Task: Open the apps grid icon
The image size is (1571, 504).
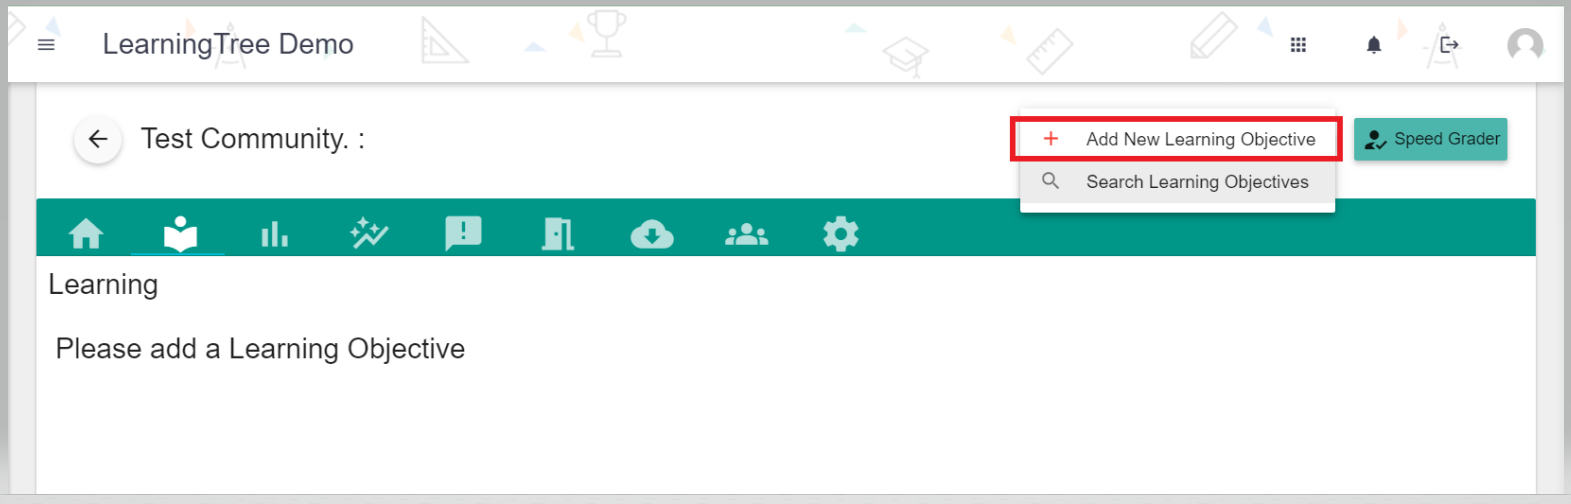Action: pos(1298,45)
